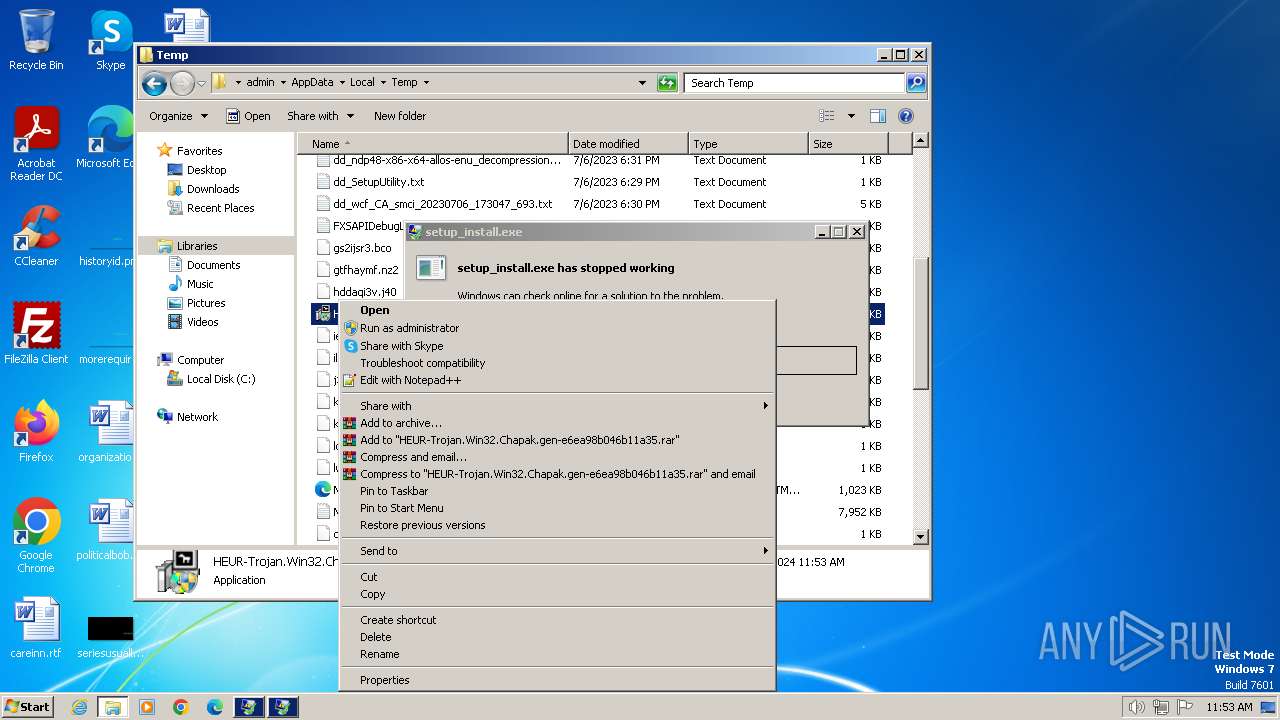Select gs2ijsr3.bco file

361,248
